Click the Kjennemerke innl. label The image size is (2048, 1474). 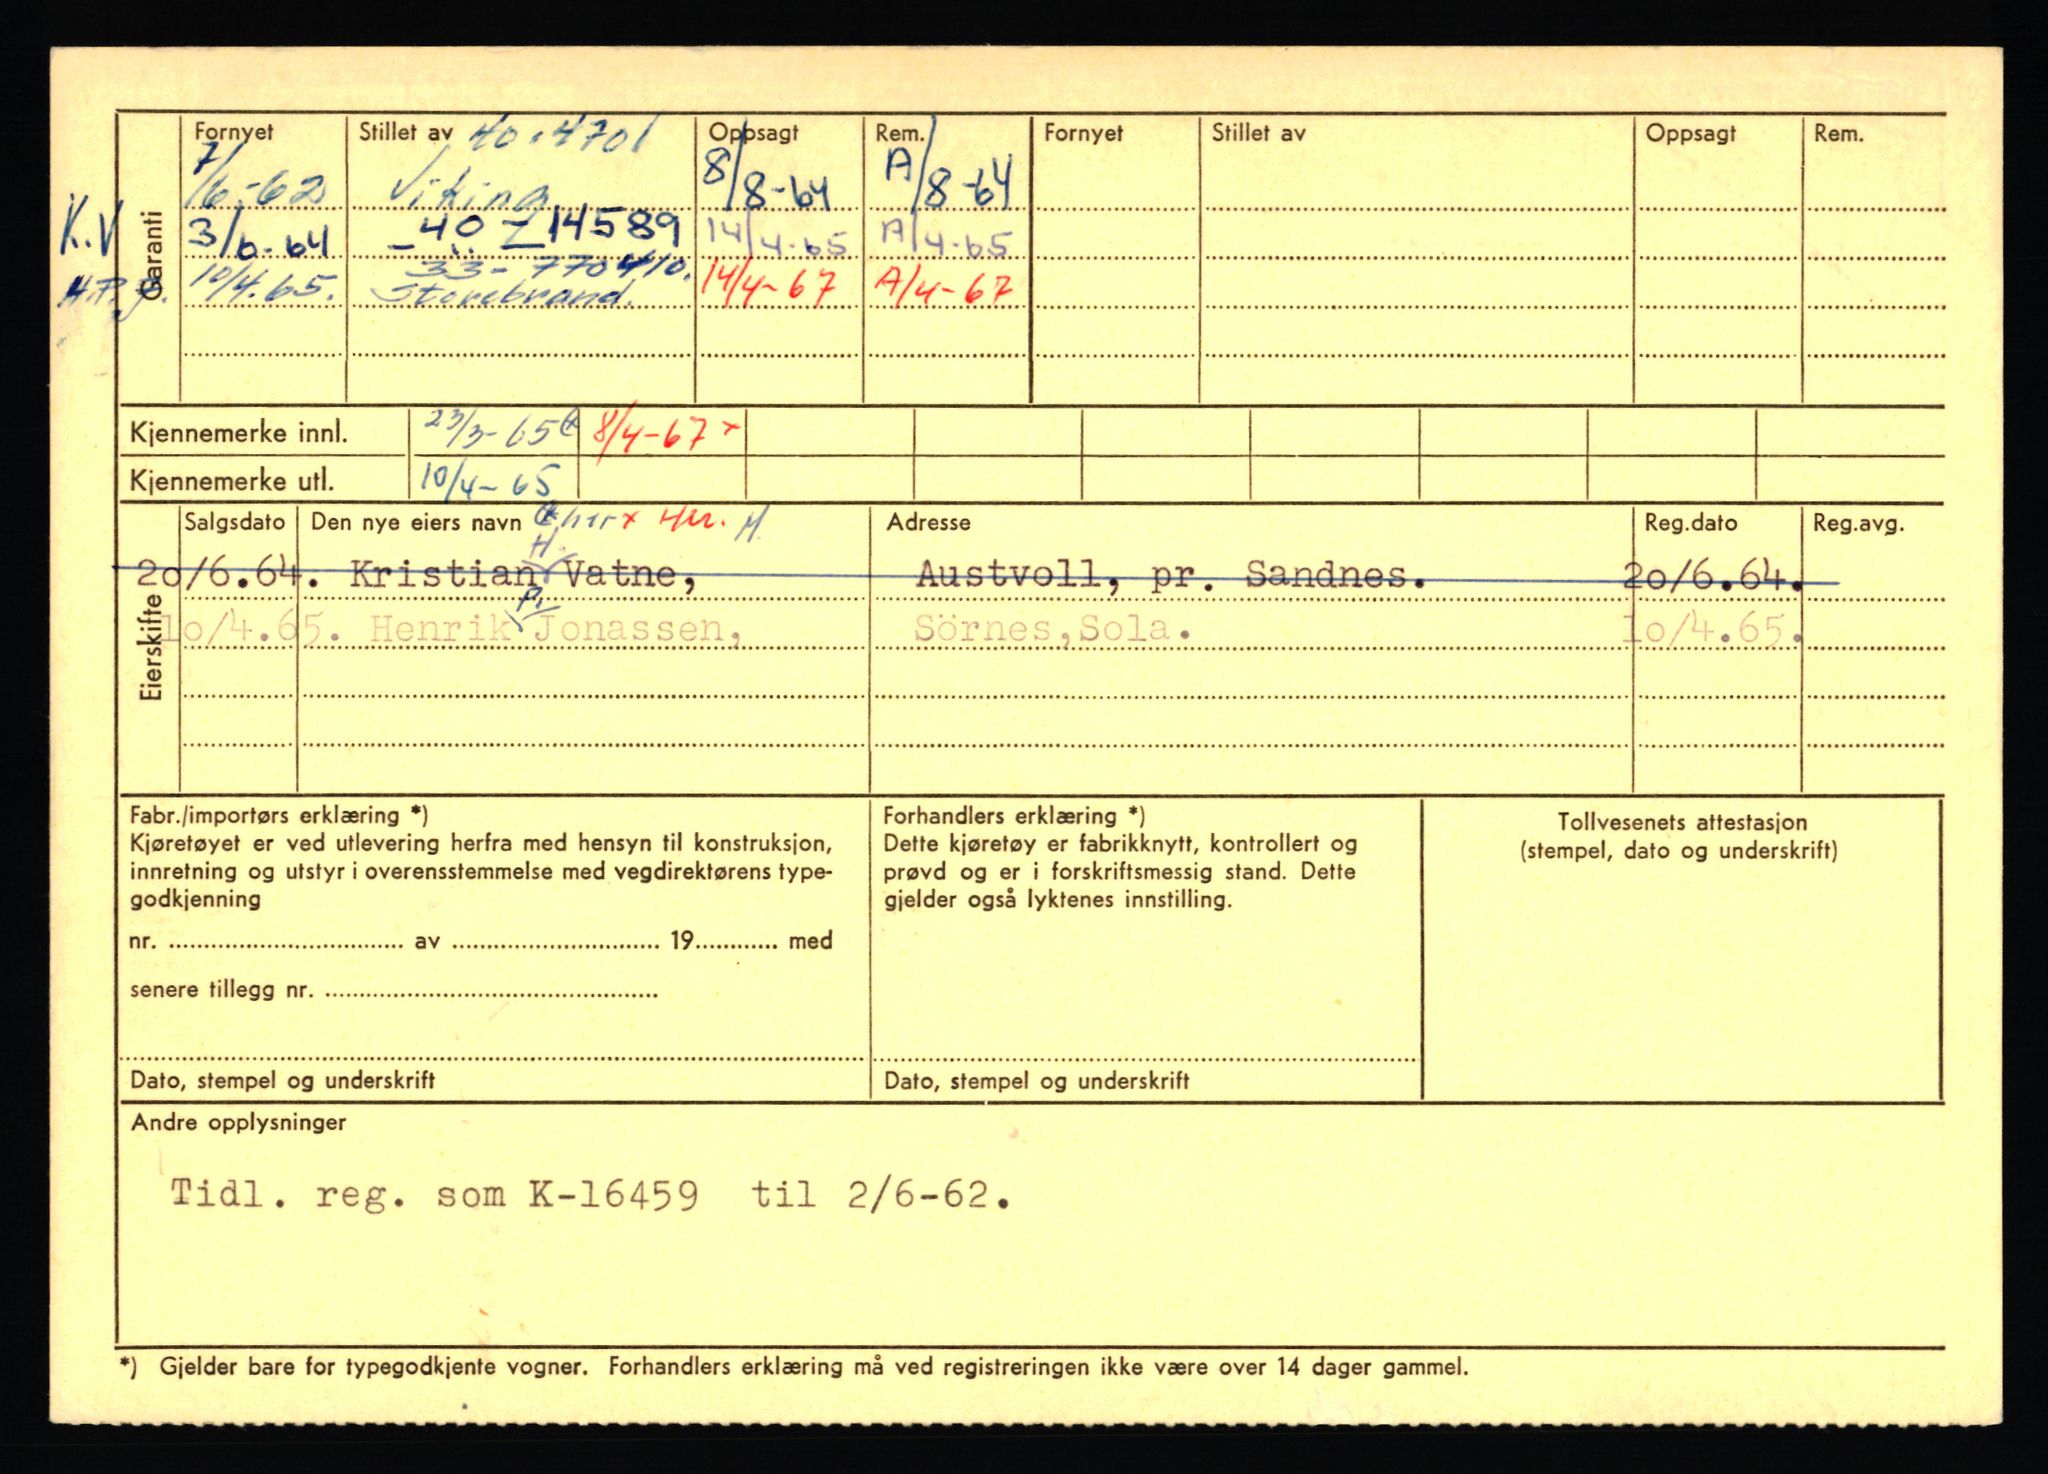coord(239,434)
